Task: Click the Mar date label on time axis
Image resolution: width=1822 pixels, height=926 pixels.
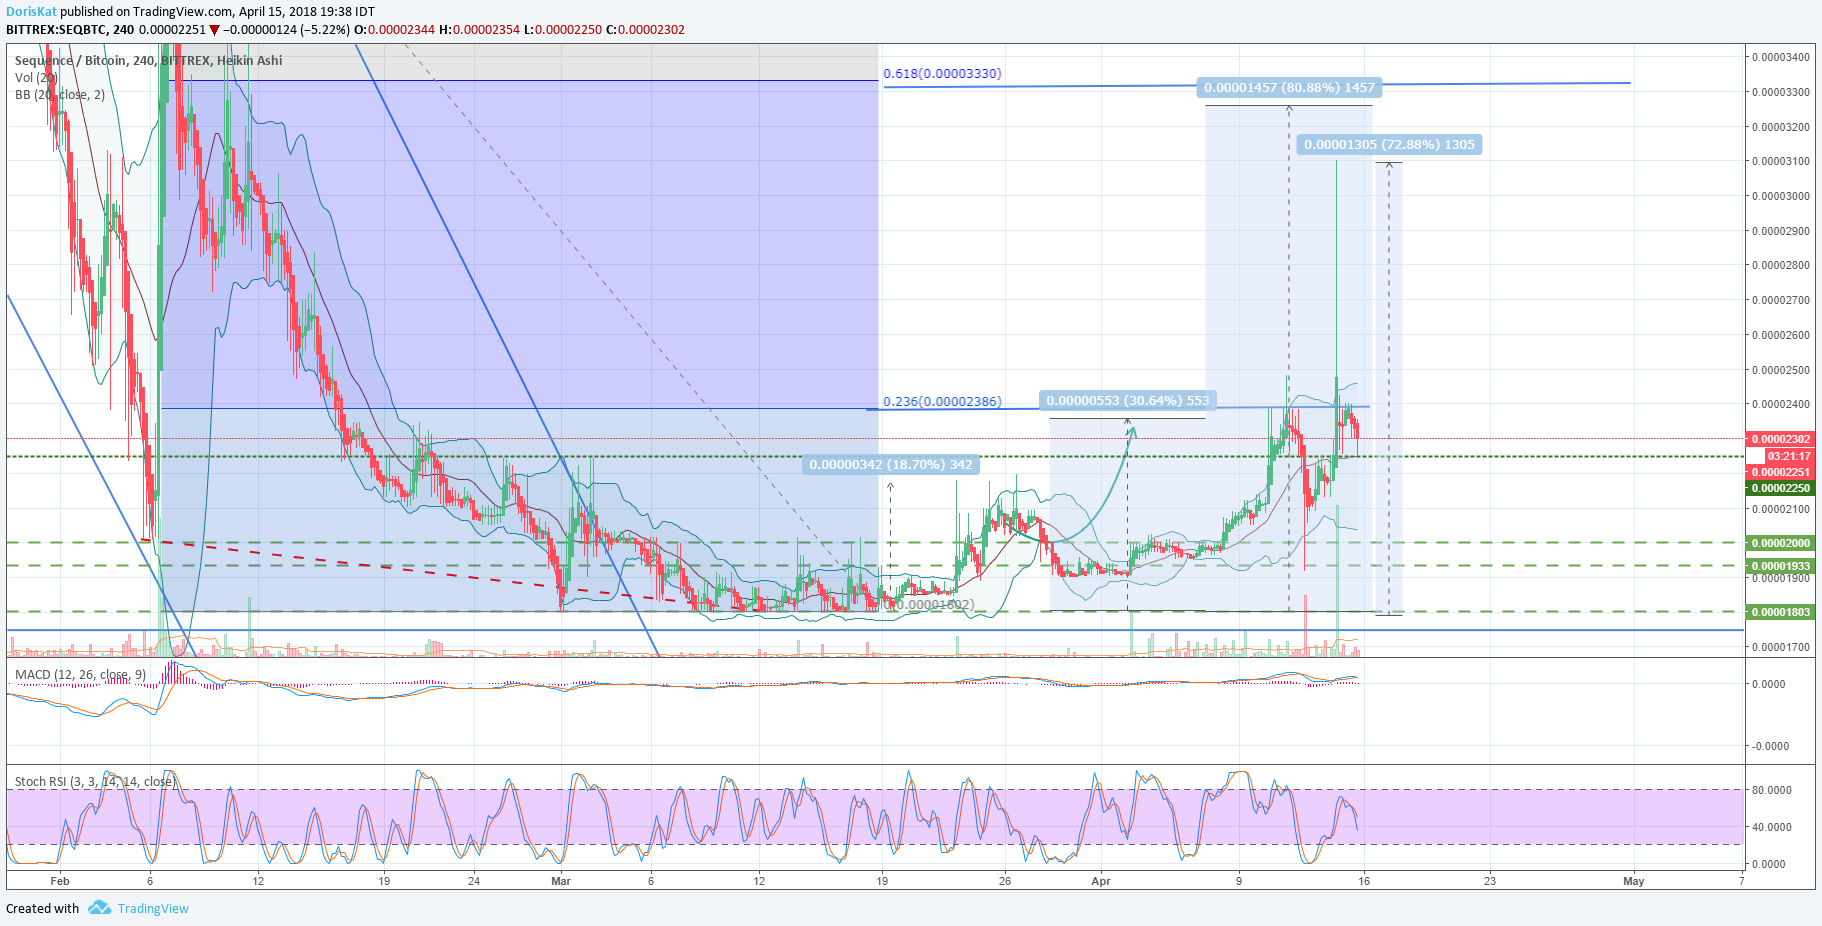Action: (x=561, y=881)
